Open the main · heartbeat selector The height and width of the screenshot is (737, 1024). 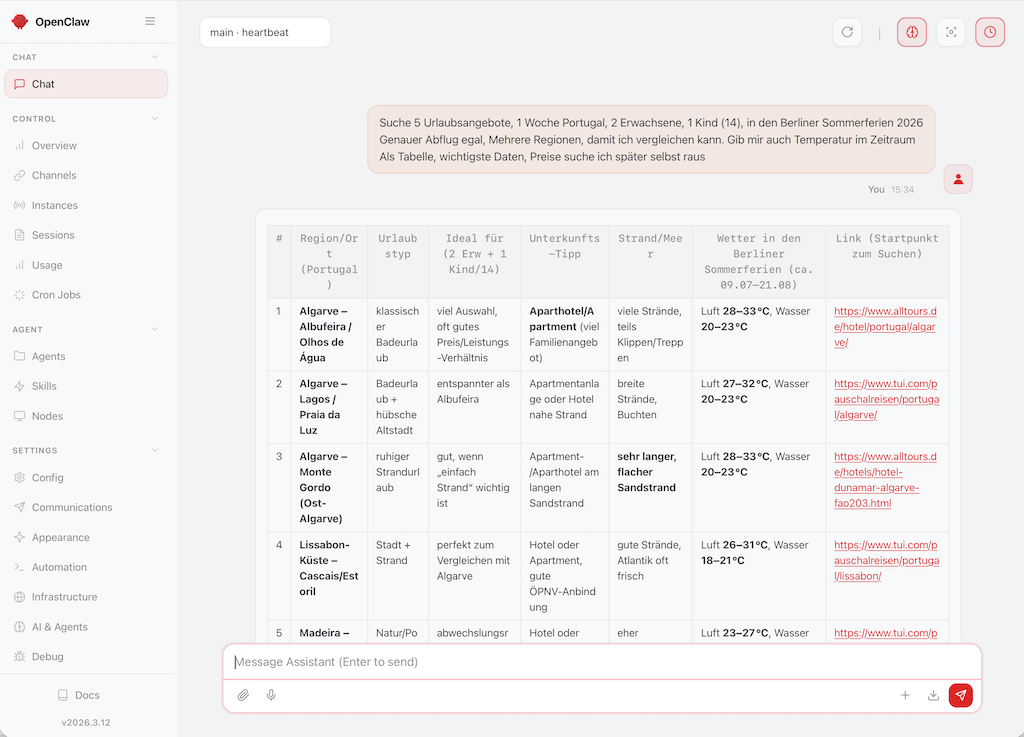[264, 32]
